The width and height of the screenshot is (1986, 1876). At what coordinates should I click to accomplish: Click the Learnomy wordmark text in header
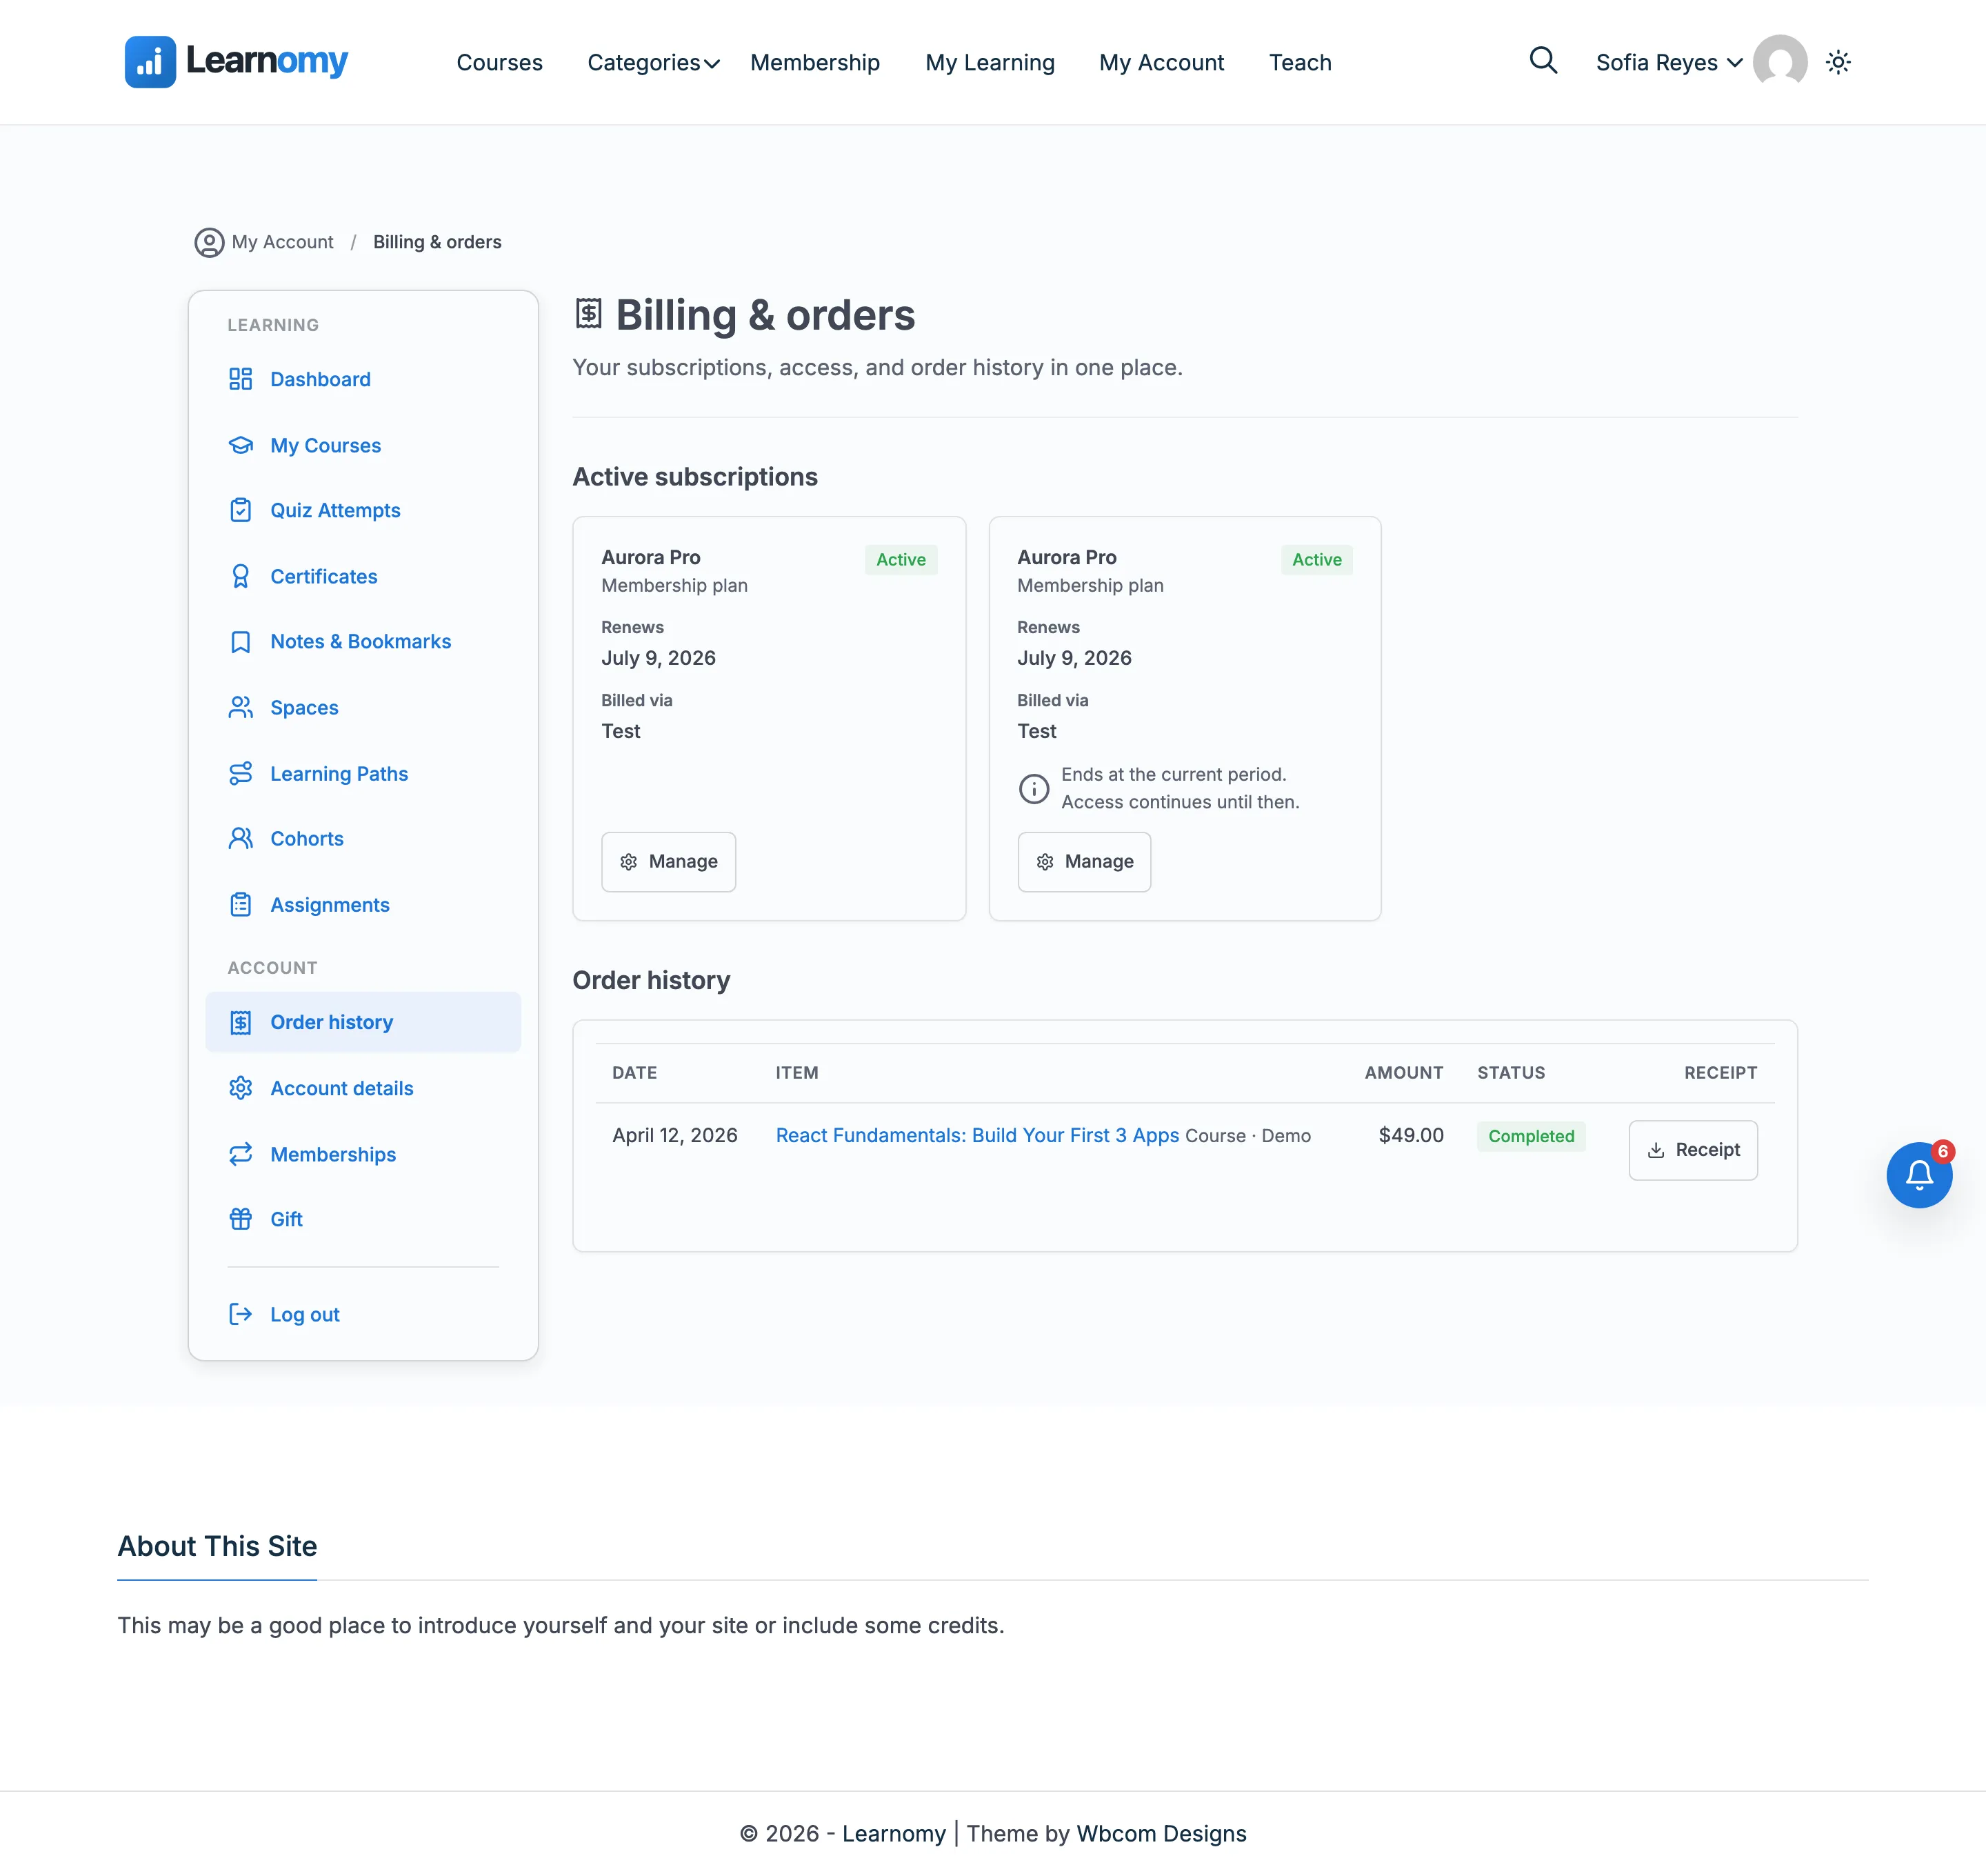tap(267, 62)
